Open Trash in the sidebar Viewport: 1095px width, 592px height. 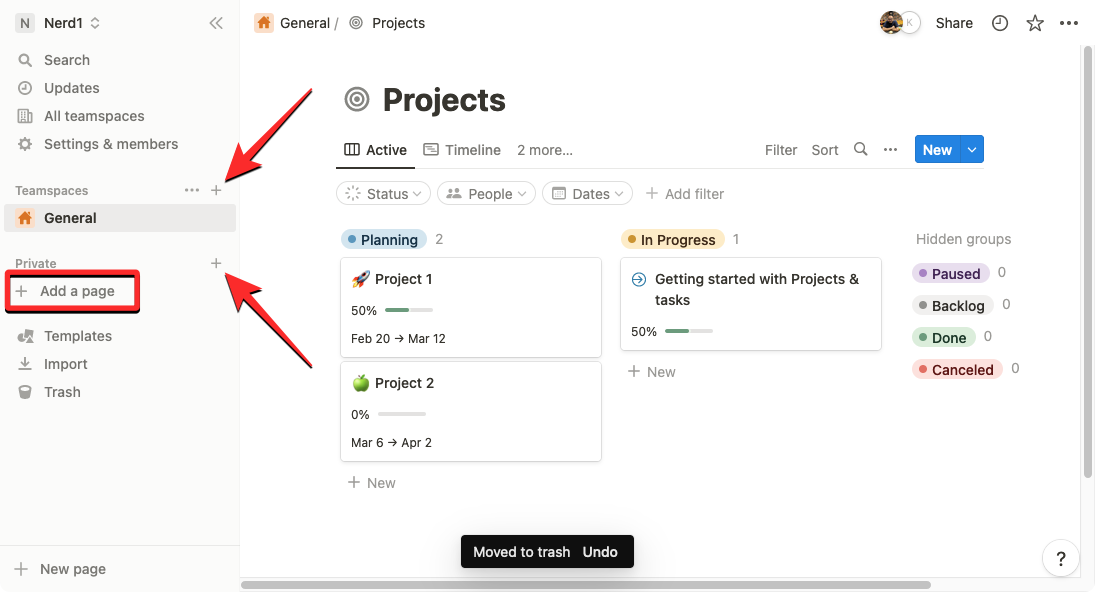click(62, 392)
